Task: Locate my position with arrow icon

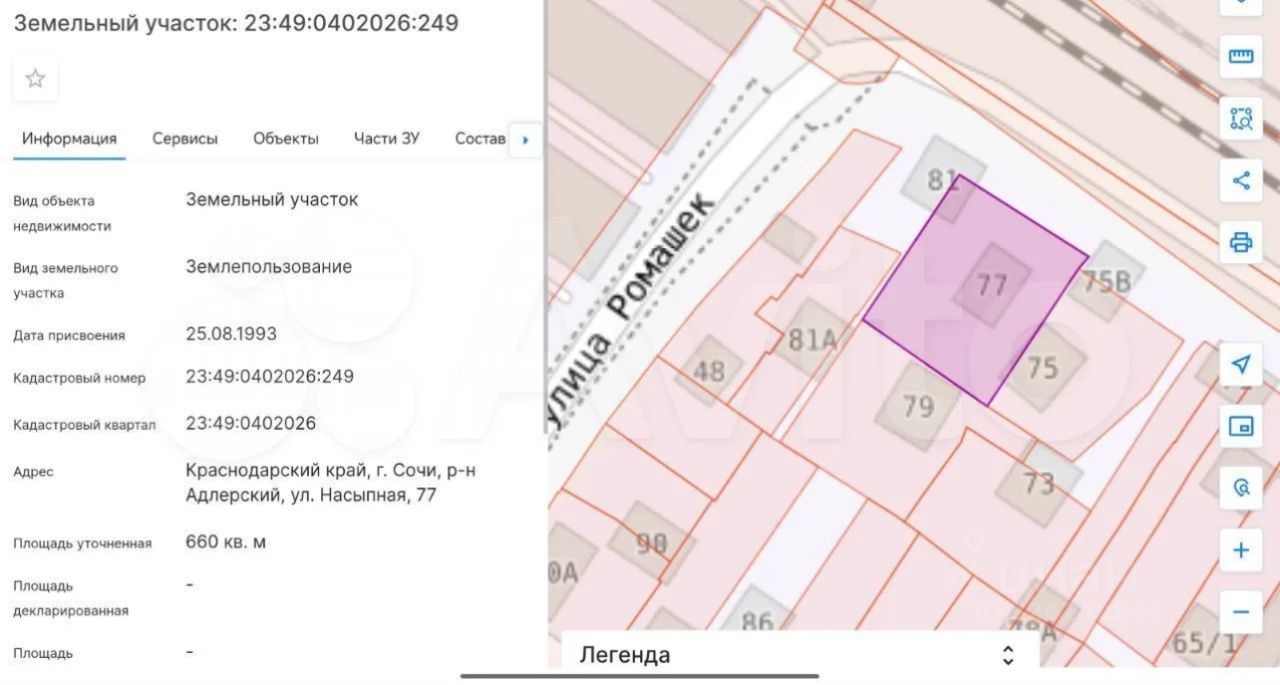Action: point(1241,364)
